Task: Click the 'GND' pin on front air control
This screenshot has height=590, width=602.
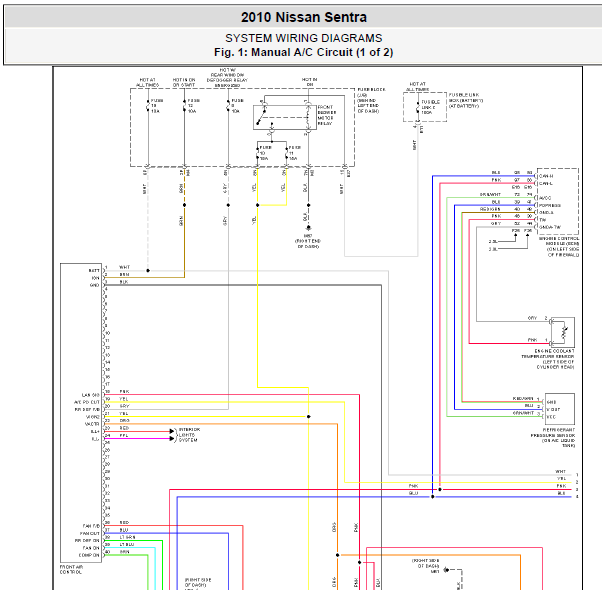Action: pos(95,285)
